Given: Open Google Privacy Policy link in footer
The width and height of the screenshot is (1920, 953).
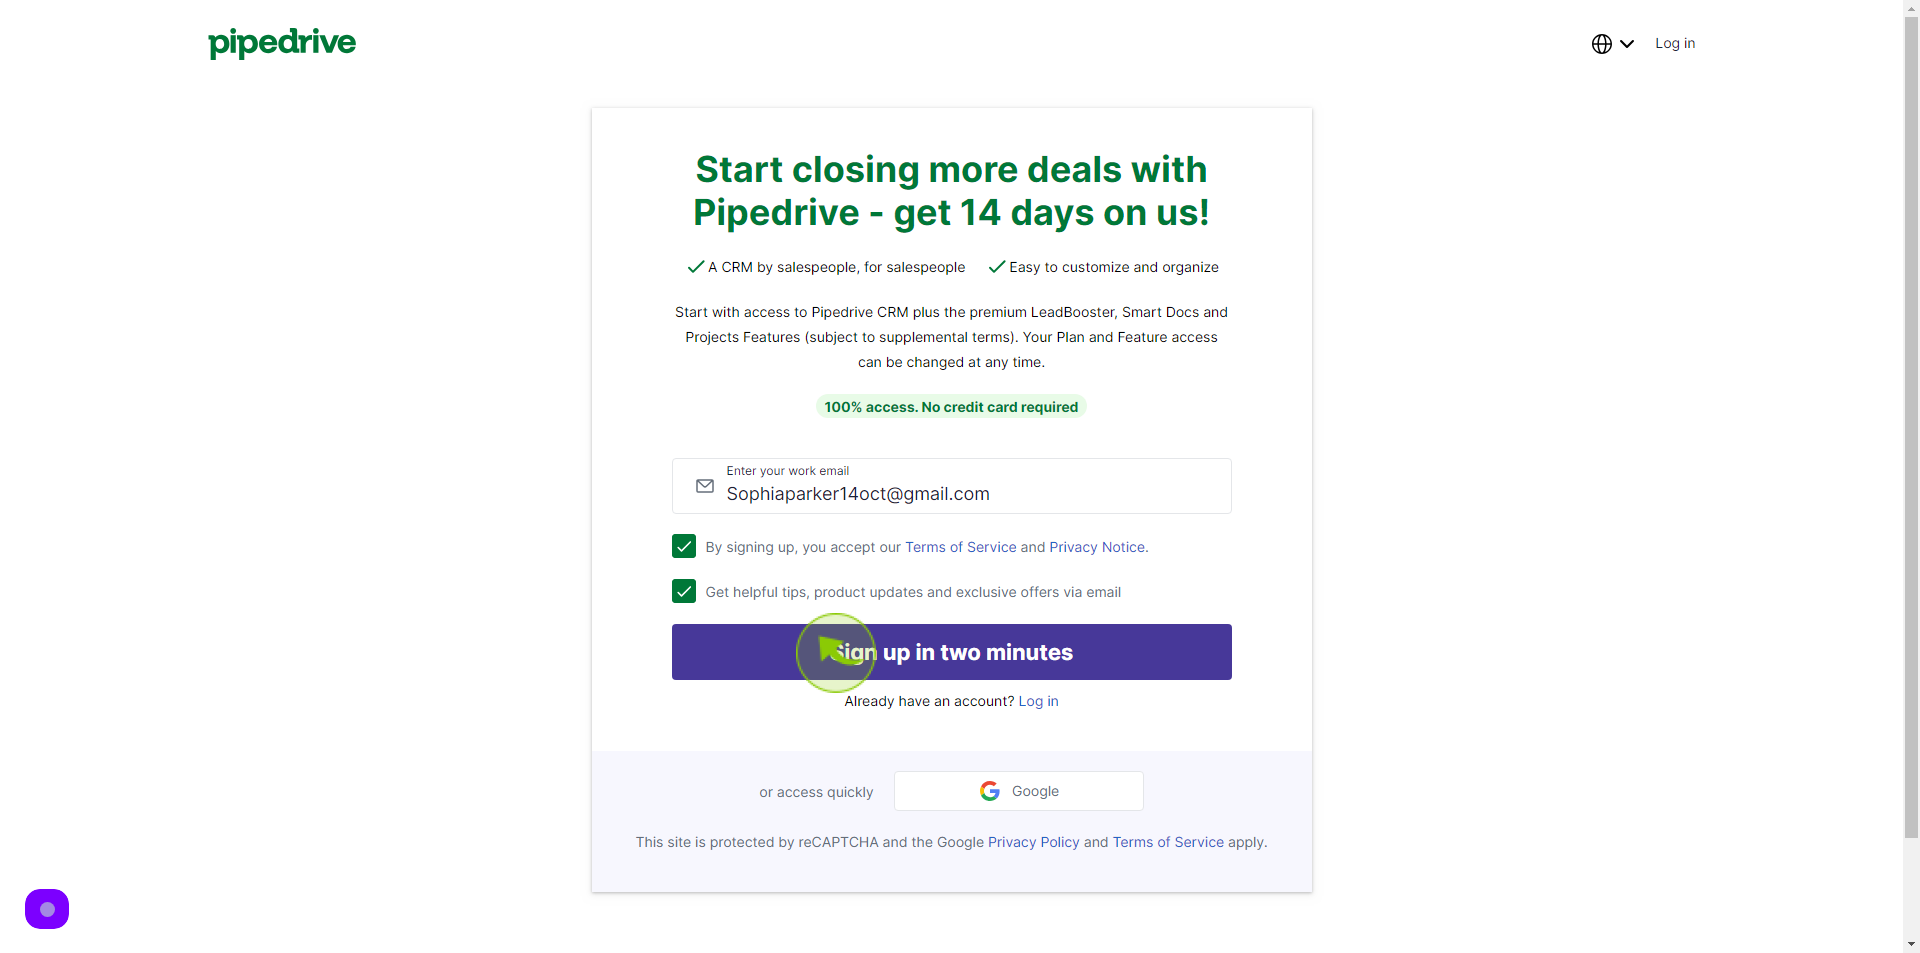Looking at the screenshot, I should coord(1034,842).
